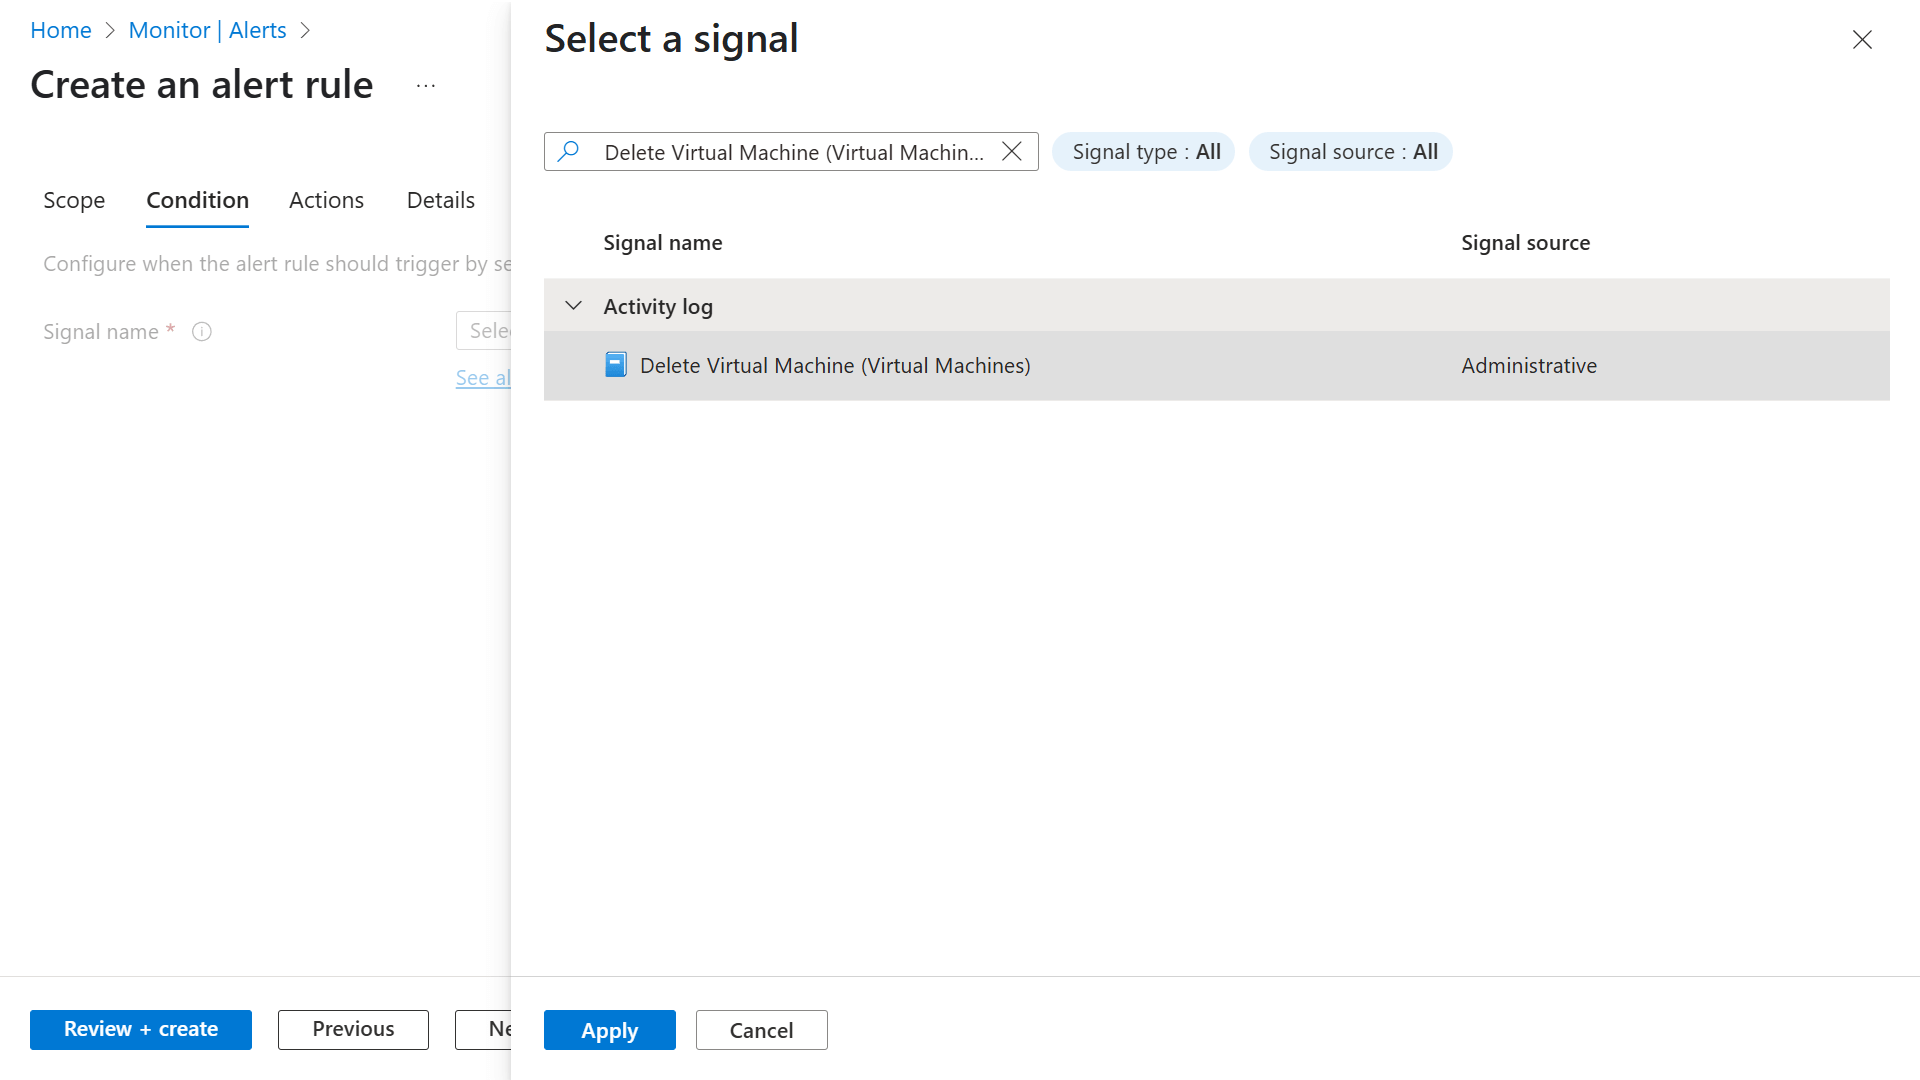Switch to the Details tab
The width and height of the screenshot is (1920, 1080).
(x=440, y=201)
